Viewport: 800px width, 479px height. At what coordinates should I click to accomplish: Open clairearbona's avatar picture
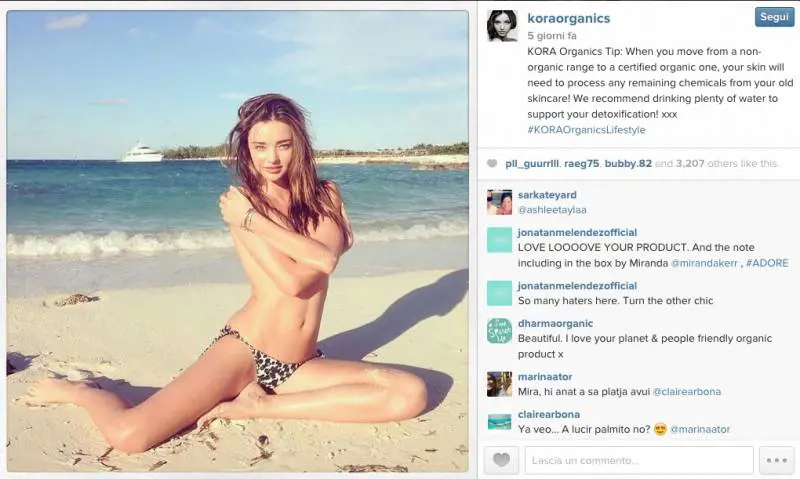[x=499, y=421]
